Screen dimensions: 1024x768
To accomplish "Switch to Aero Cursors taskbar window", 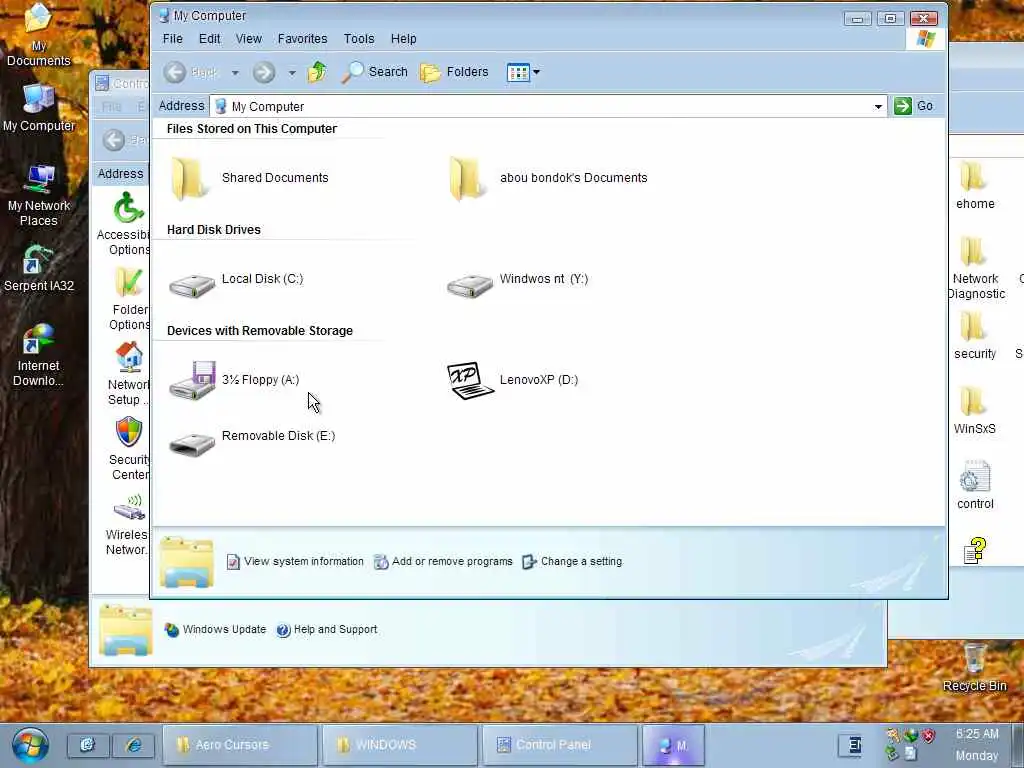I will click(x=240, y=744).
